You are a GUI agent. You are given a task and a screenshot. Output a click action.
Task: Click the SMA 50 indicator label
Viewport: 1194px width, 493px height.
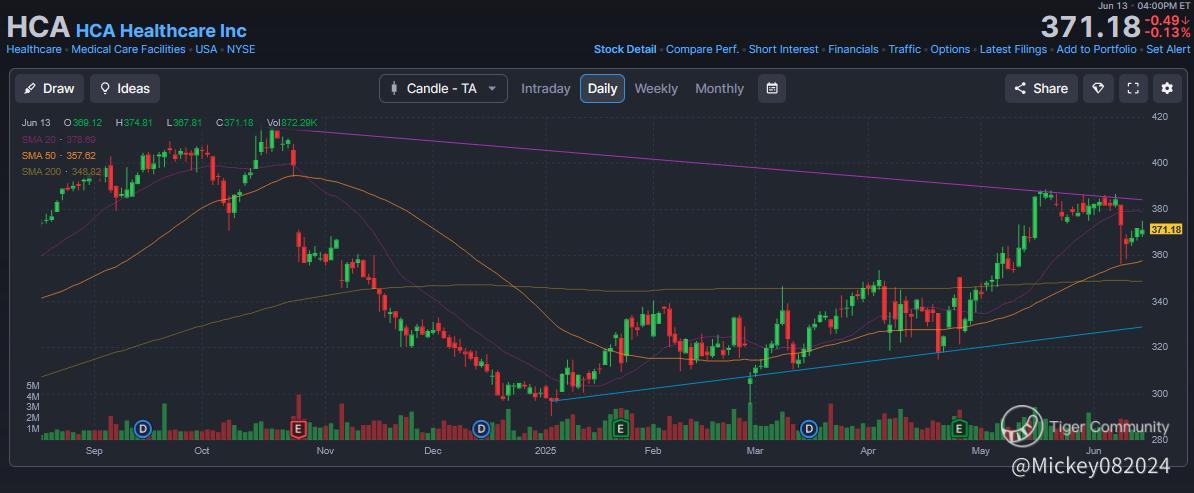click(59, 155)
